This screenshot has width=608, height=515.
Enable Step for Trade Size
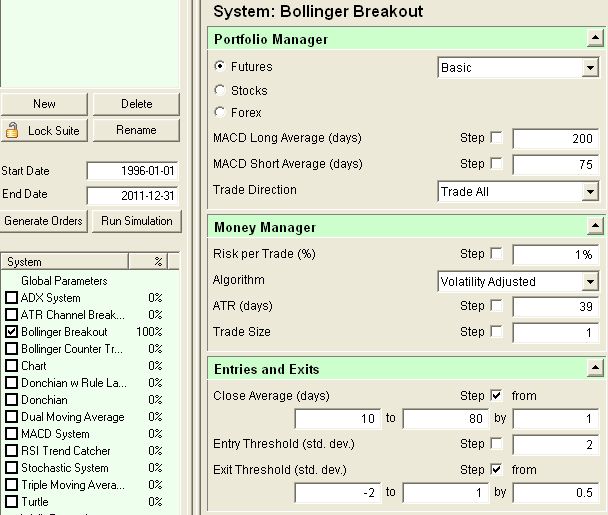pos(496,331)
